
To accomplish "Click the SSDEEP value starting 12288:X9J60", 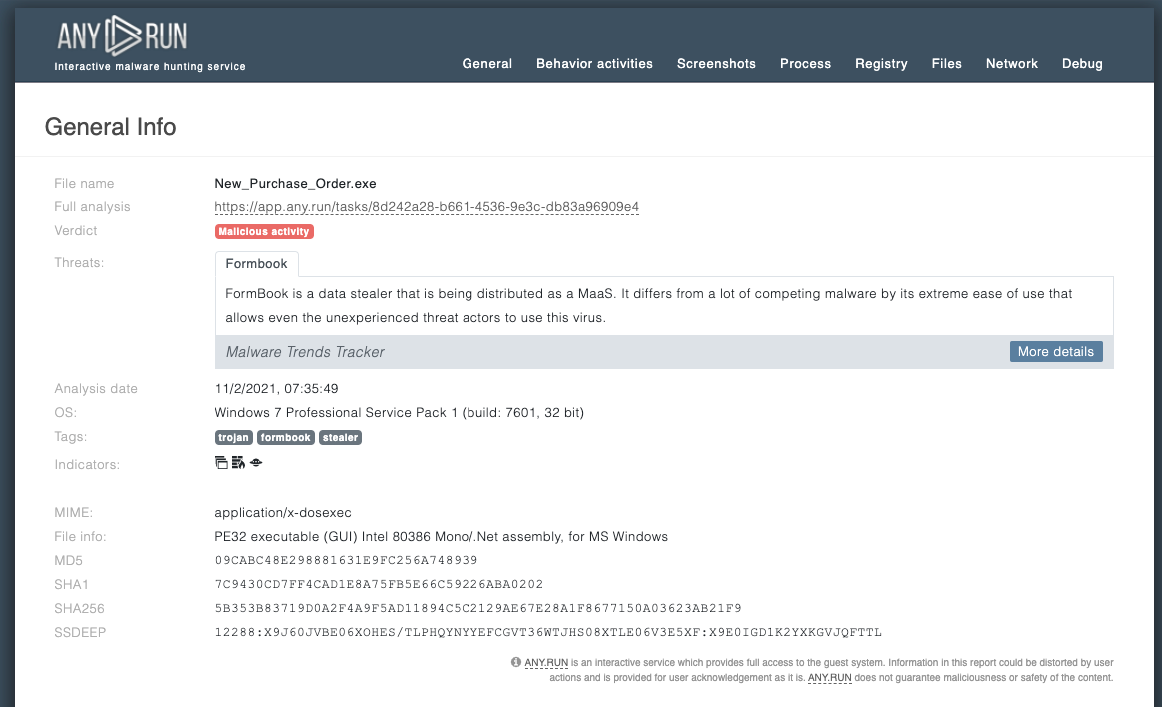I will (x=548, y=632).
